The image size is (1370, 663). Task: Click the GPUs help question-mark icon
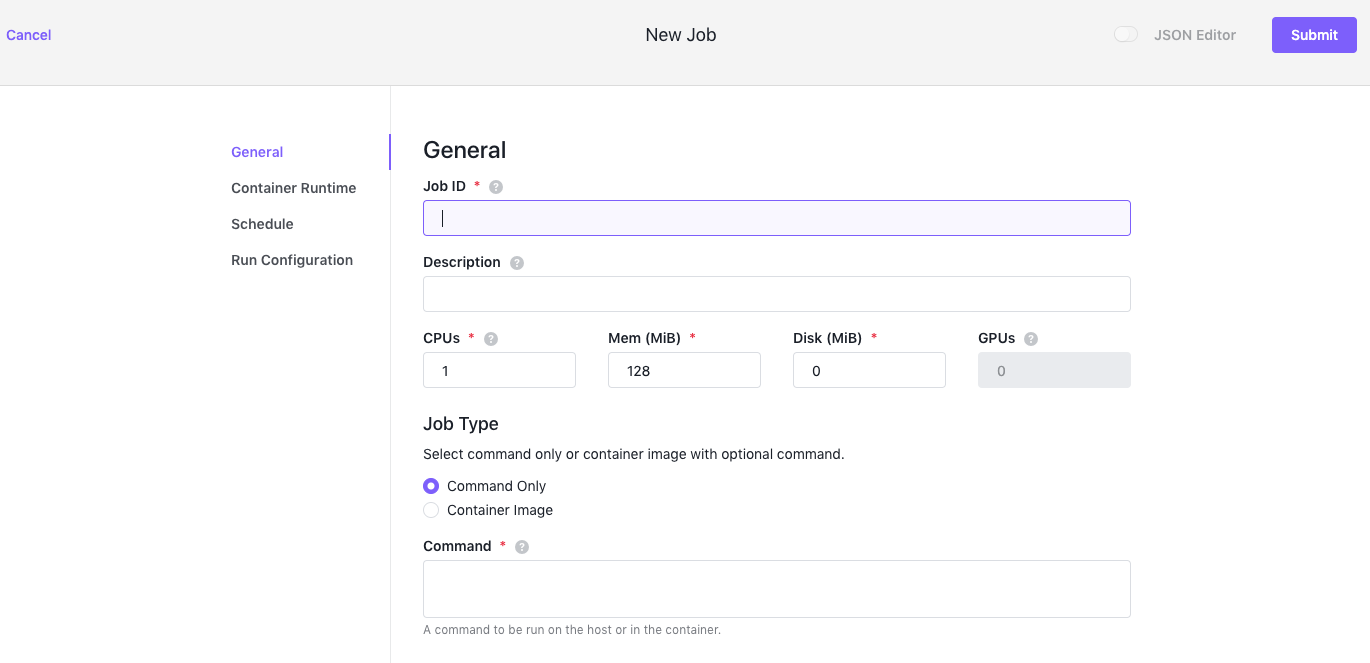pyautogui.click(x=1031, y=339)
